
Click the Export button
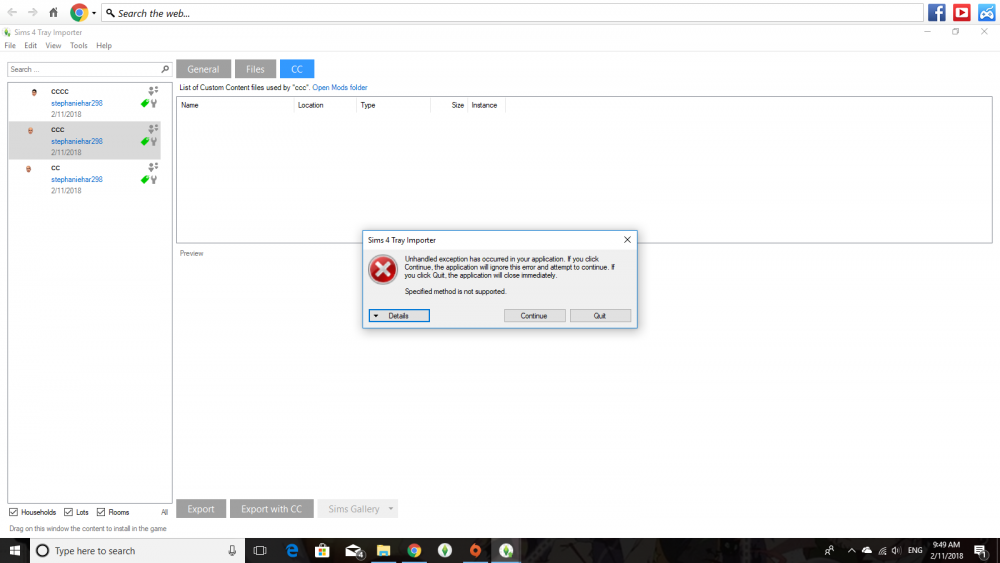(201, 509)
